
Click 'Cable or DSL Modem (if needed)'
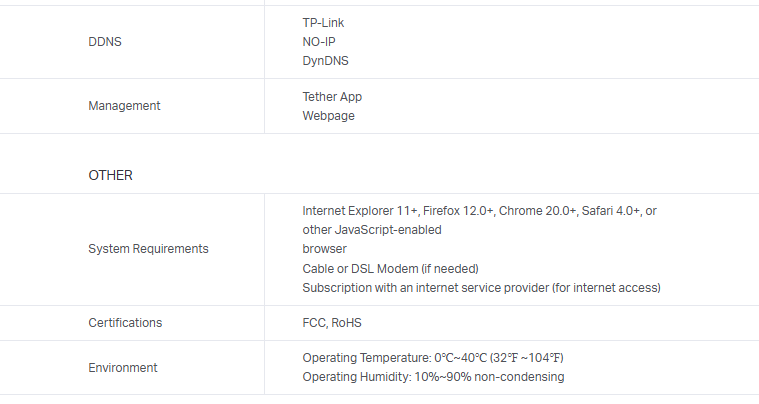tap(391, 268)
